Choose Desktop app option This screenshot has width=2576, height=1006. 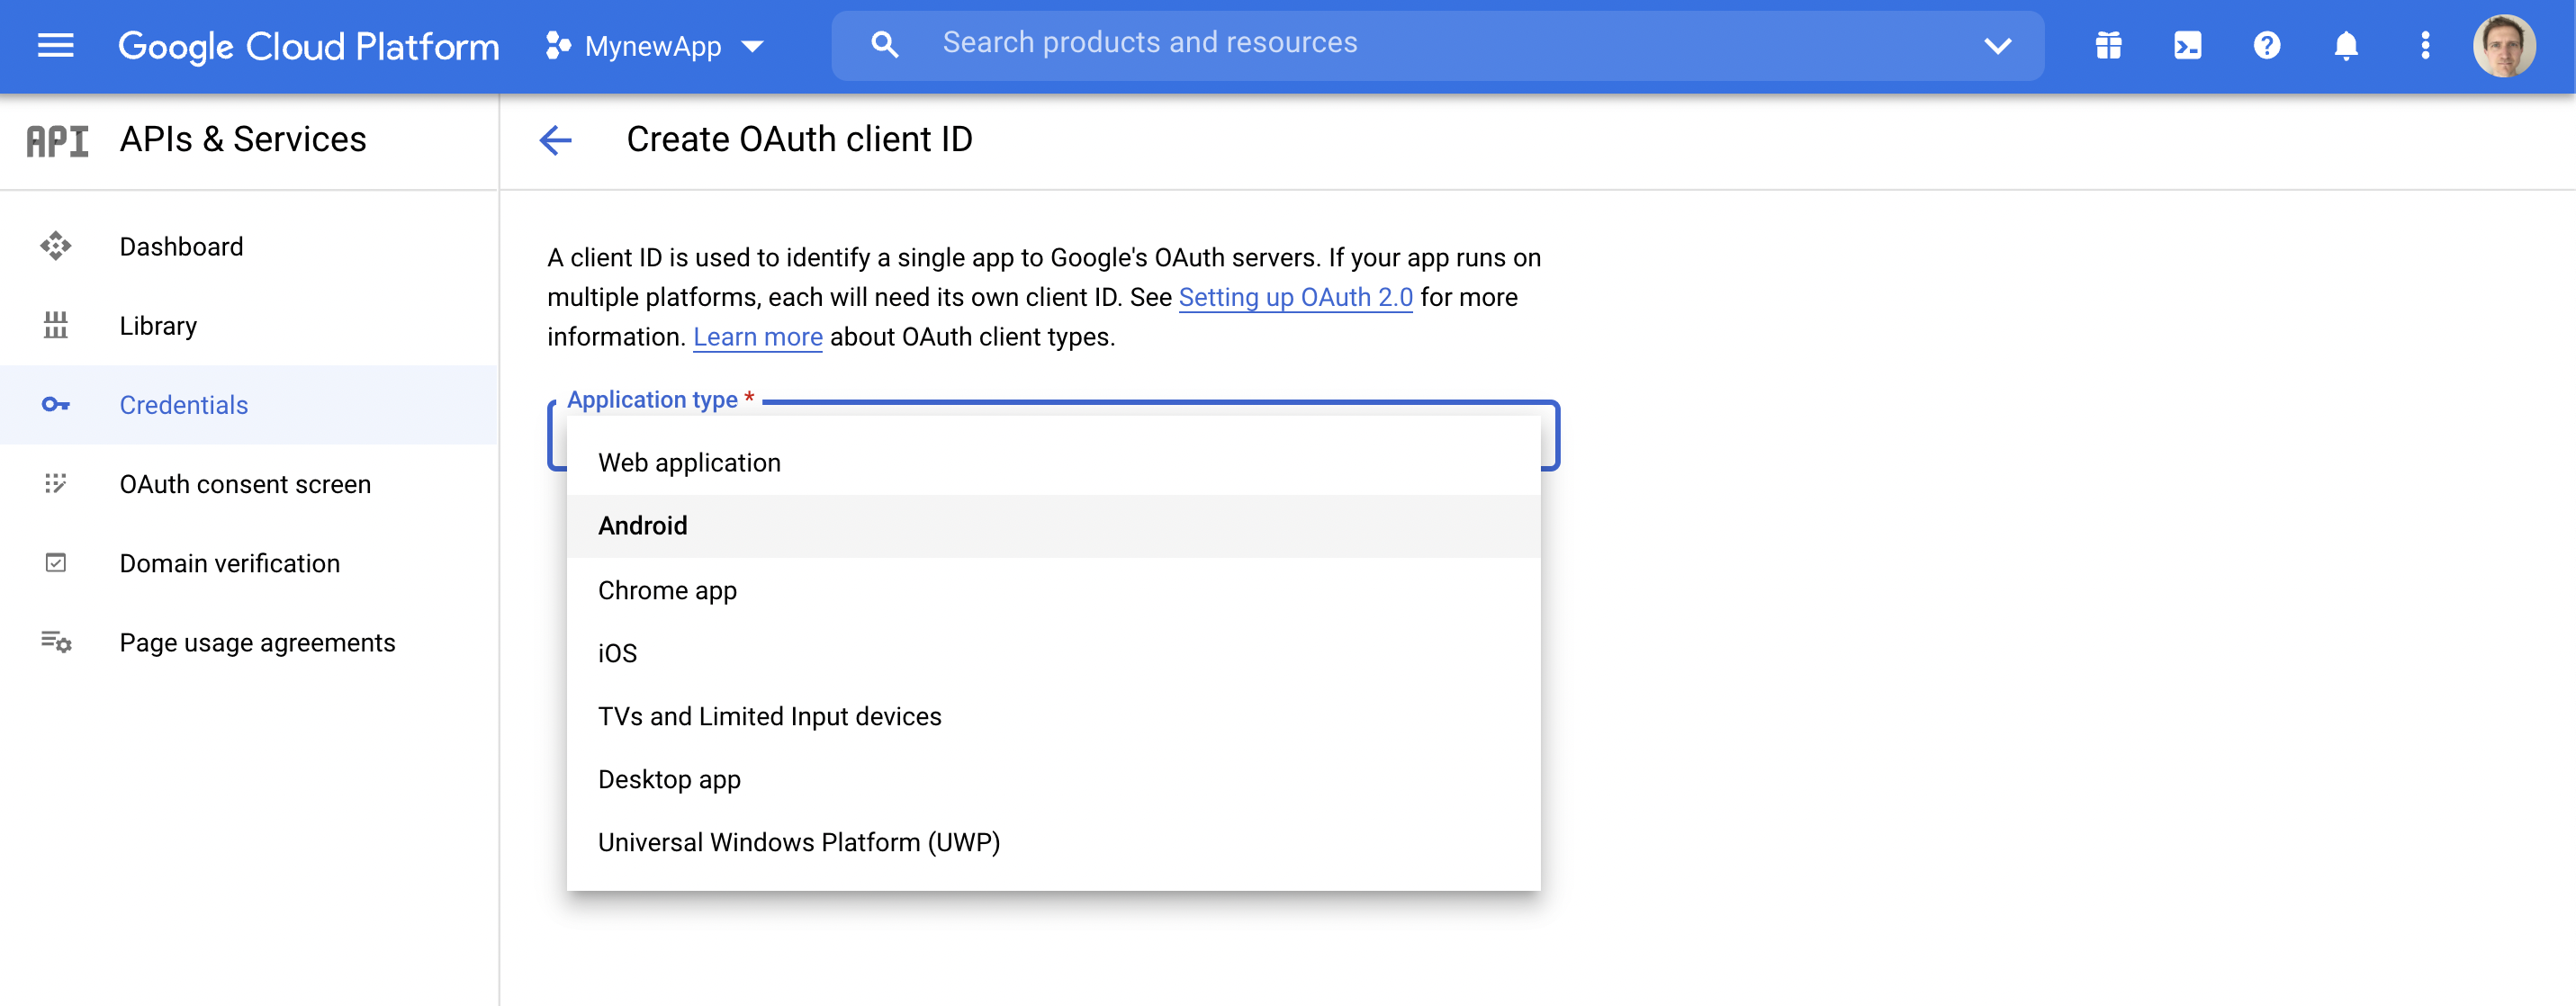[1053, 779]
